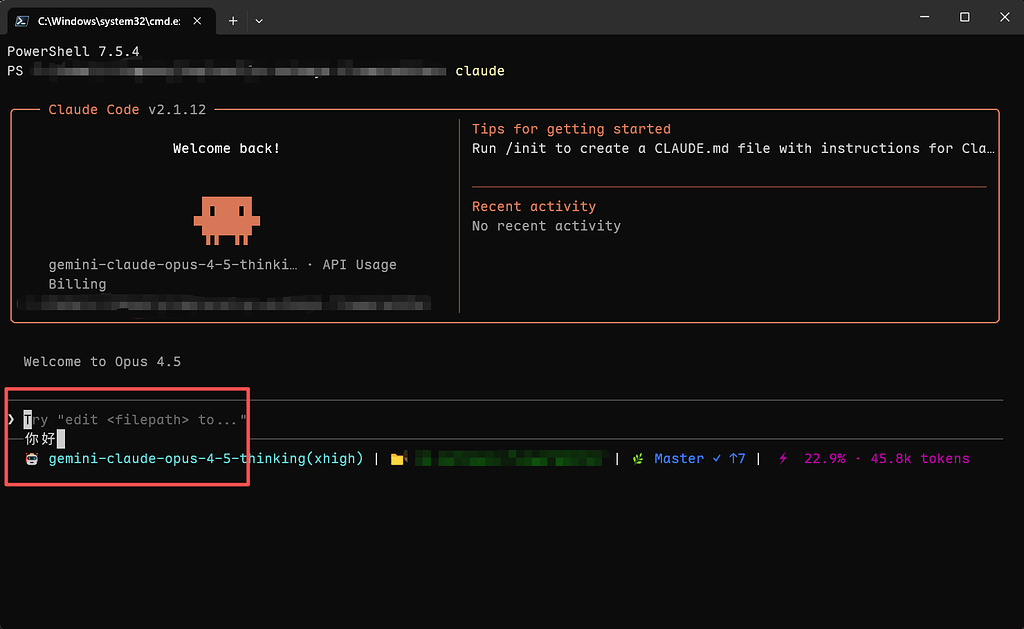1024x629 pixels.
Task: Click the 45.8k tokens text
Action: click(920, 459)
